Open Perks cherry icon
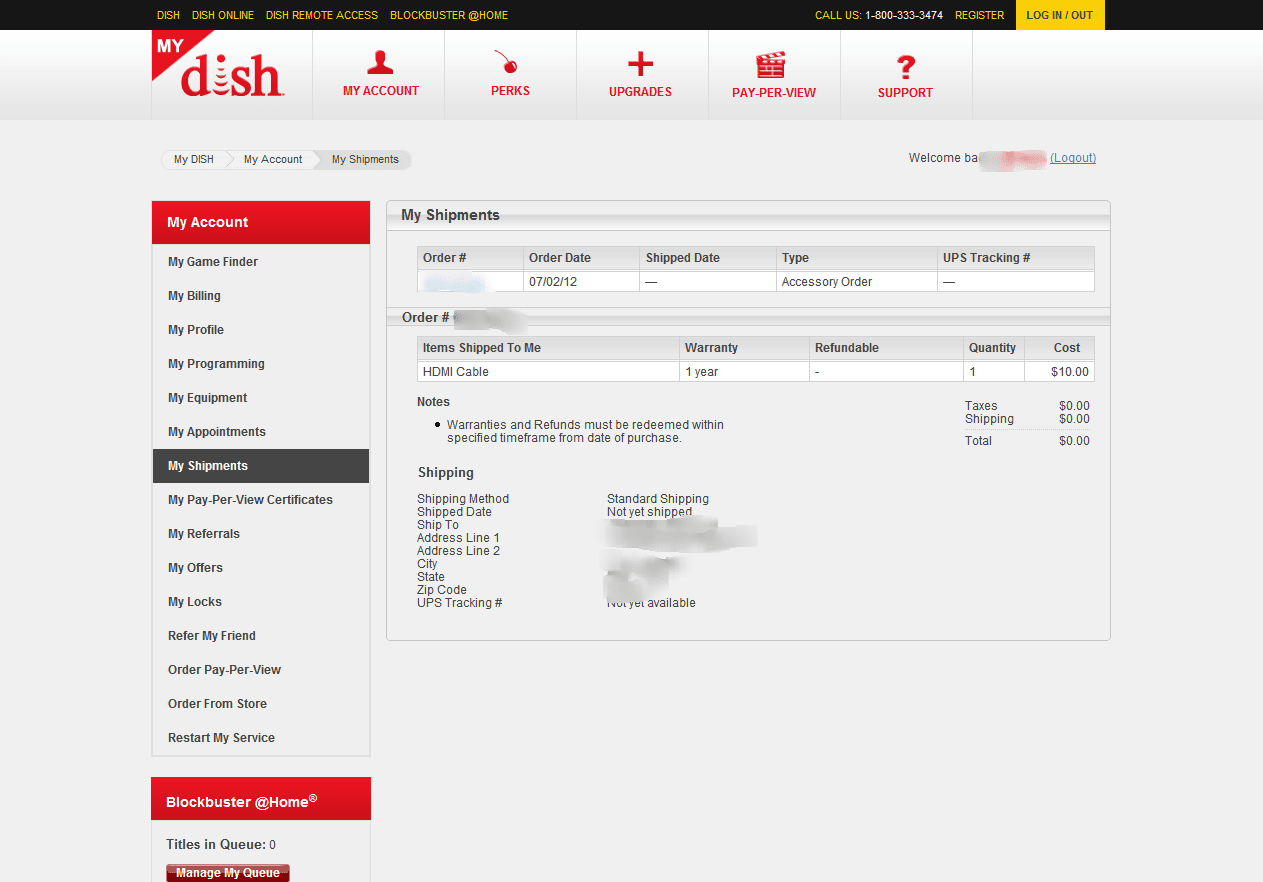The height and width of the screenshot is (882, 1263). pos(507,63)
